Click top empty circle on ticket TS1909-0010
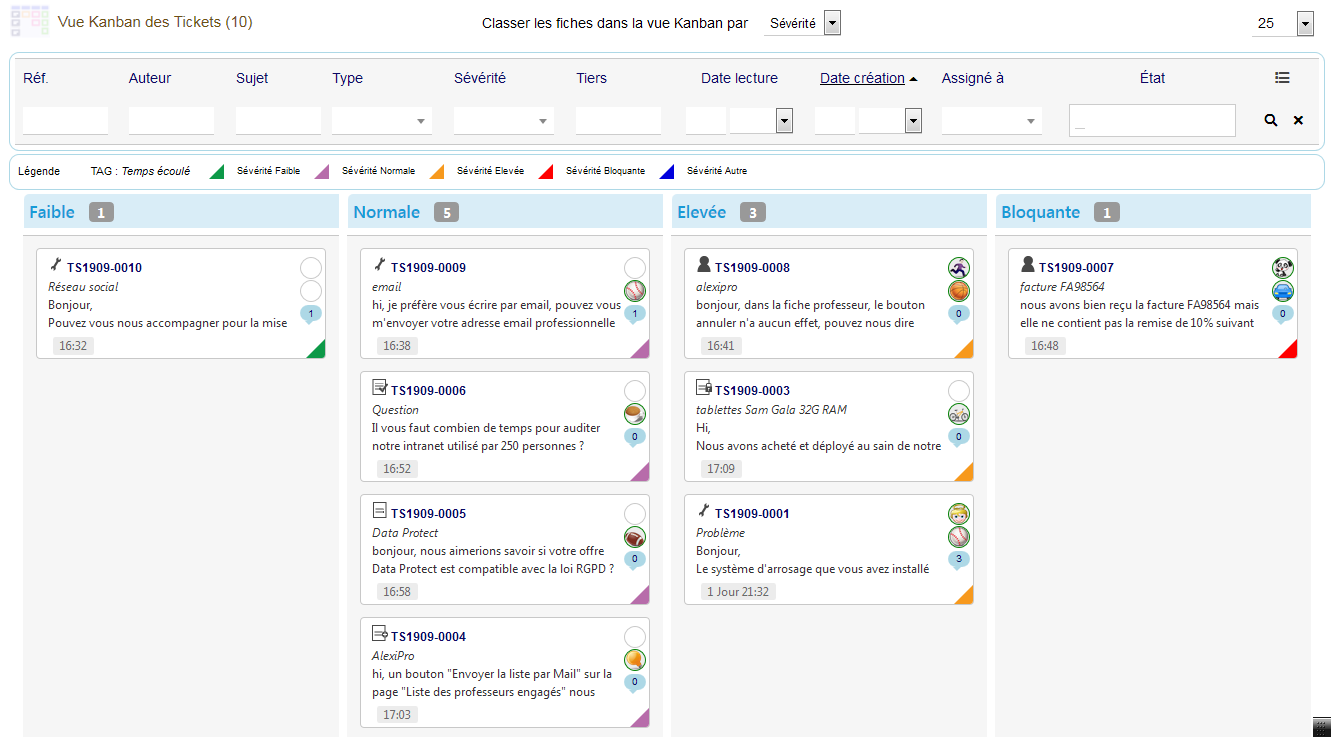 click(311, 267)
